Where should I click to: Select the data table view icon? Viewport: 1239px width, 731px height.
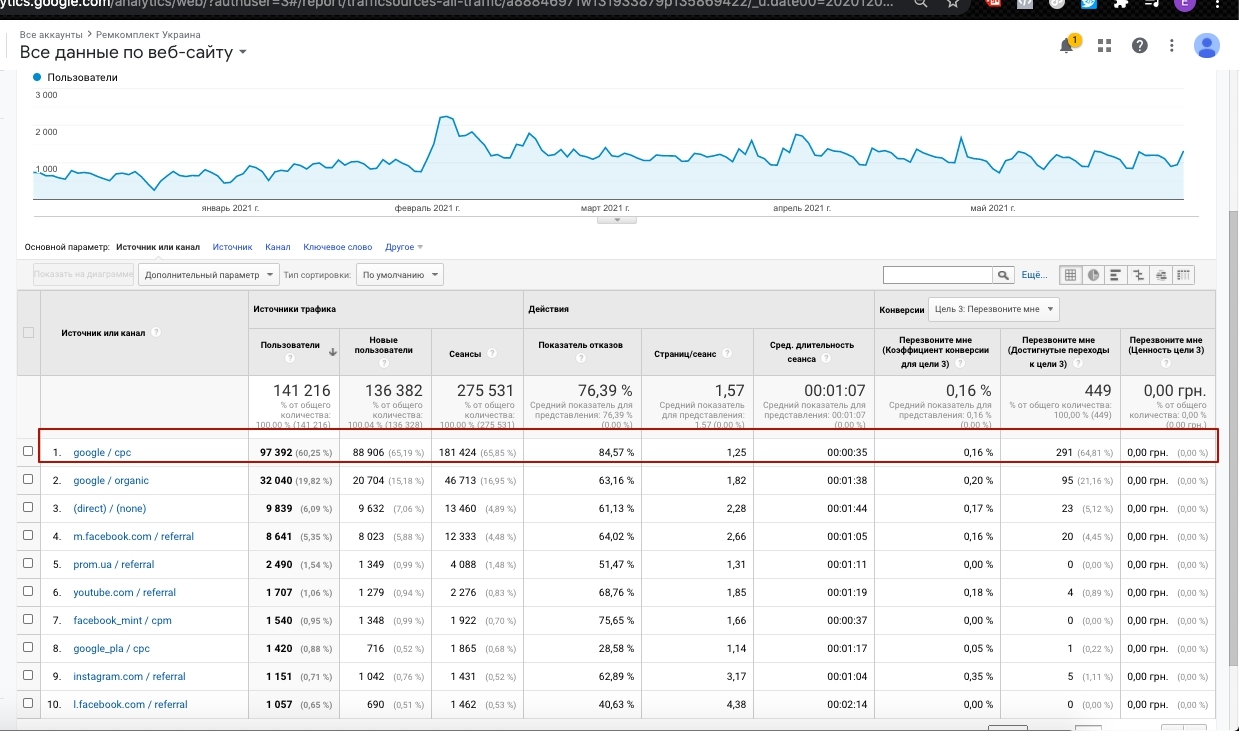coord(1070,275)
